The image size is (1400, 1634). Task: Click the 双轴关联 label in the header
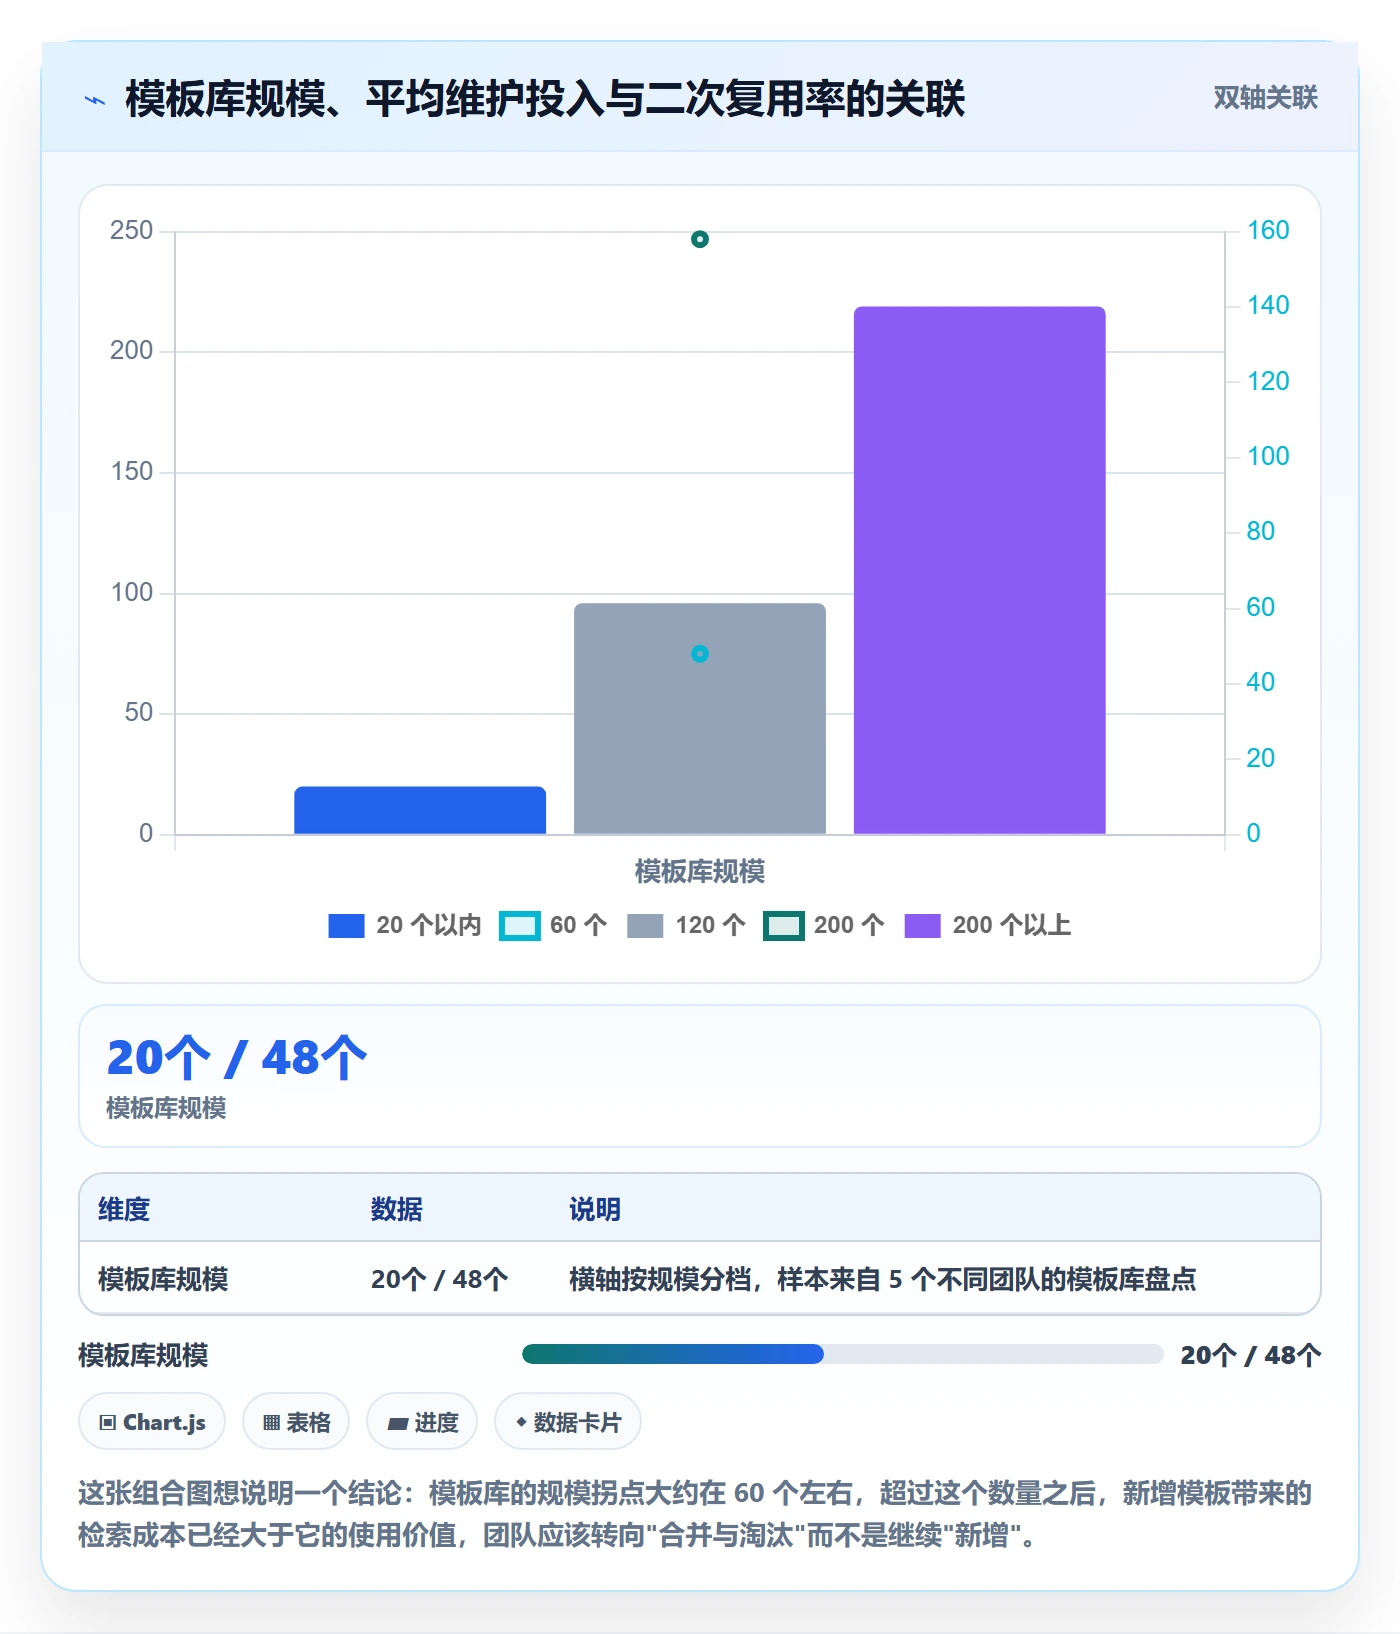pyautogui.click(x=1265, y=98)
